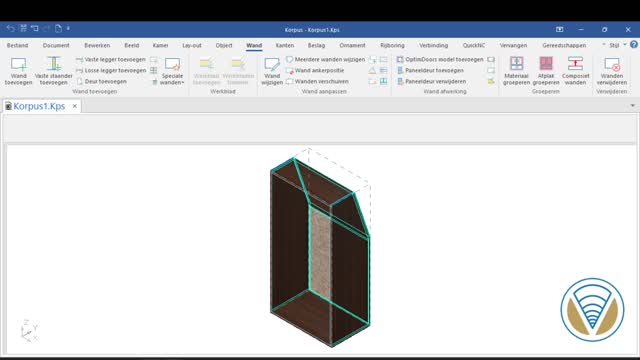Click the 3D cabinet model in viewport

[320, 251]
